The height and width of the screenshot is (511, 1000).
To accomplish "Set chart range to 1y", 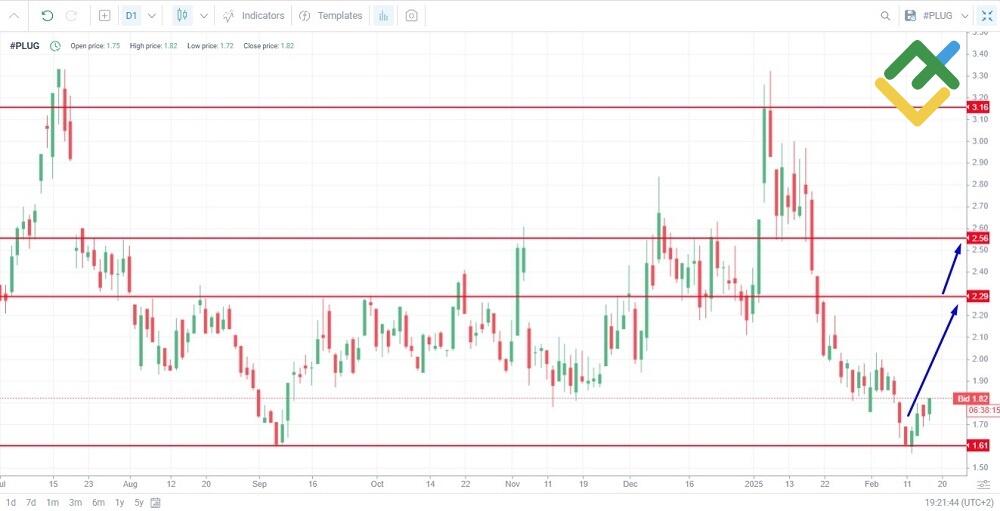I will (x=119, y=503).
